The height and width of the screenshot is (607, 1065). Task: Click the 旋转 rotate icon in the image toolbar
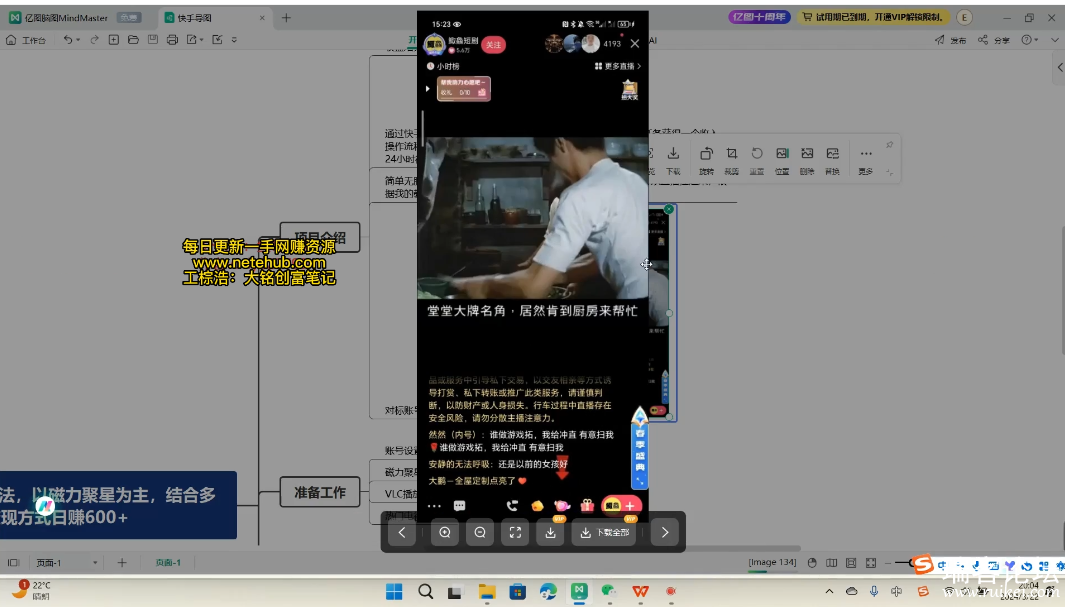(706, 160)
